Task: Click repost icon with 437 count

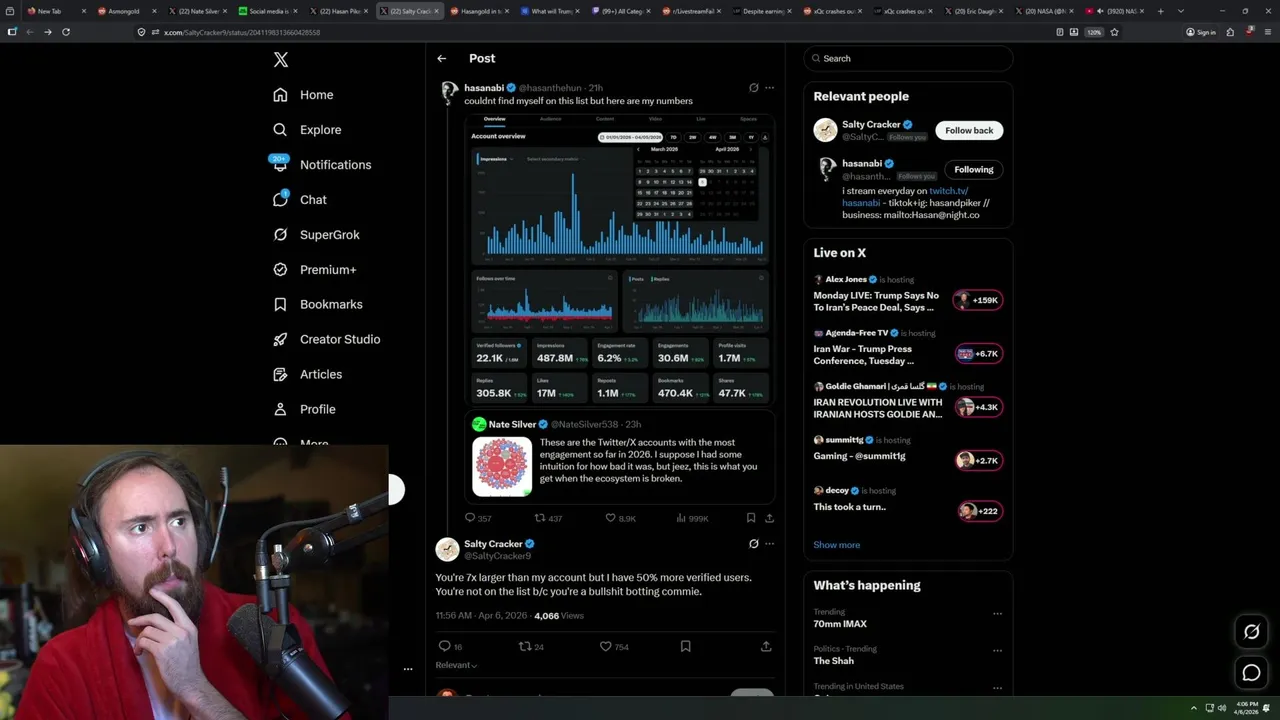Action: [548, 518]
